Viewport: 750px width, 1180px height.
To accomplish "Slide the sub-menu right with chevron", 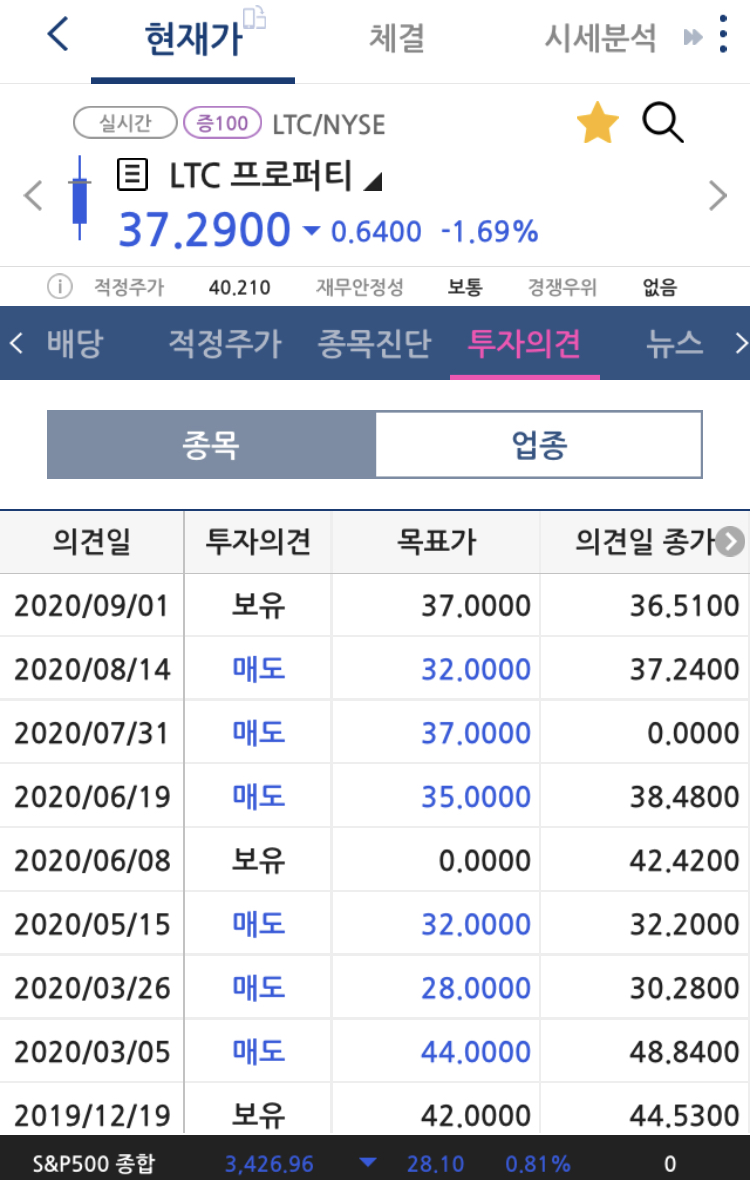I will pyautogui.click(x=741, y=344).
